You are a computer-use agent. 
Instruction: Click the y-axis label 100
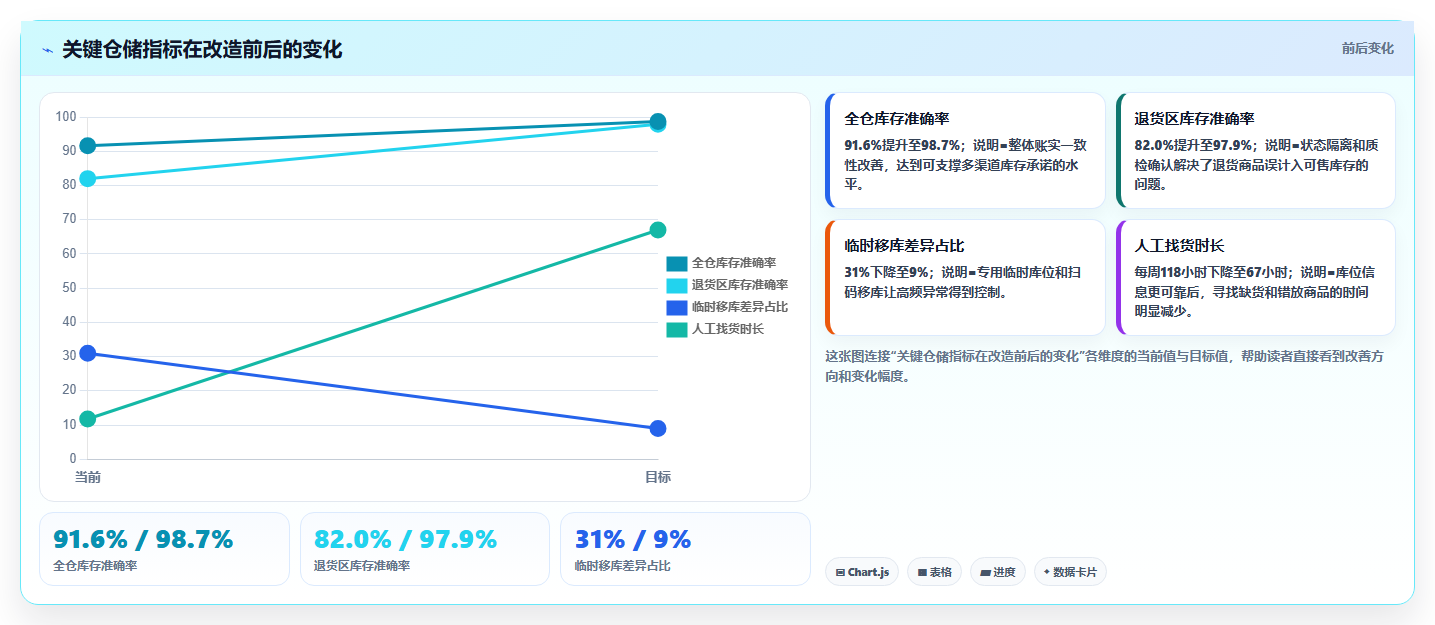66,117
